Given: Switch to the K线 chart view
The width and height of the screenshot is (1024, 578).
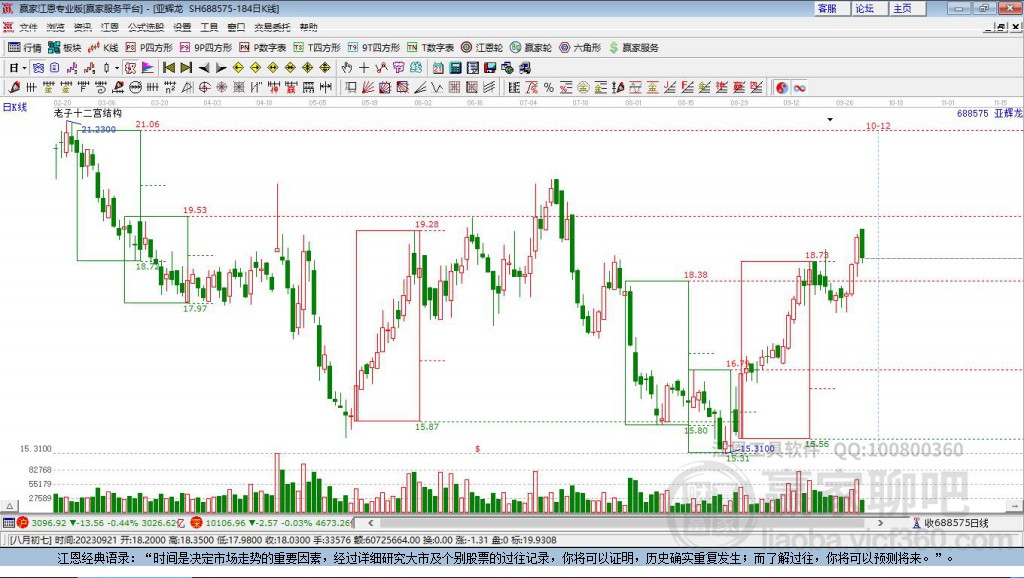Looking at the screenshot, I should pyautogui.click(x=104, y=48).
